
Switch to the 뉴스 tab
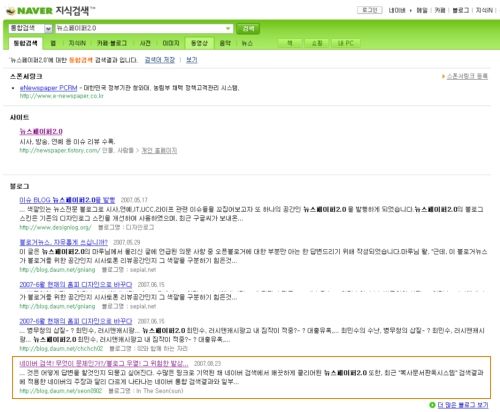pyautogui.click(x=247, y=43)
